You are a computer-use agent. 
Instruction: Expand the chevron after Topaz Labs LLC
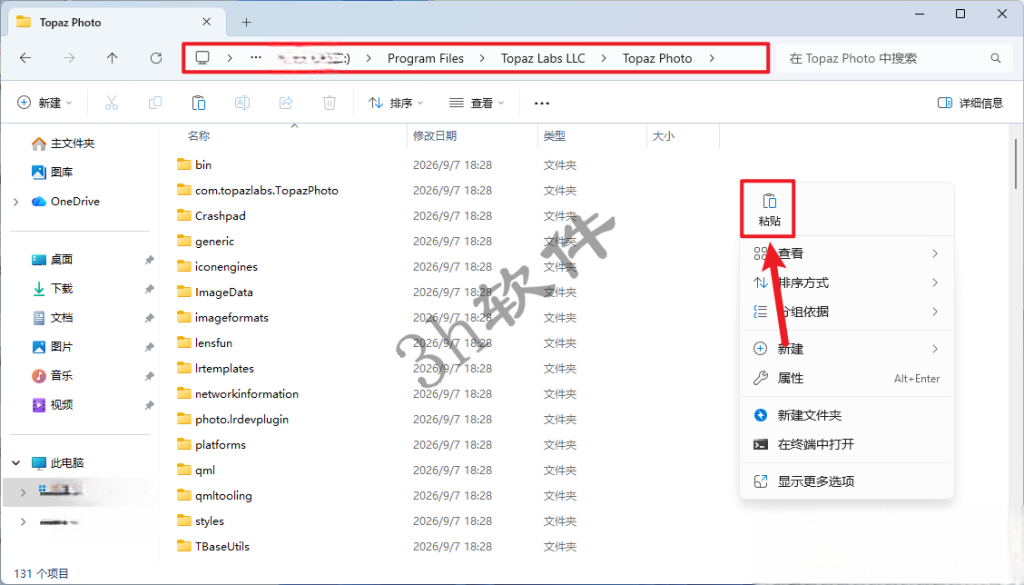tap(603, 58)
